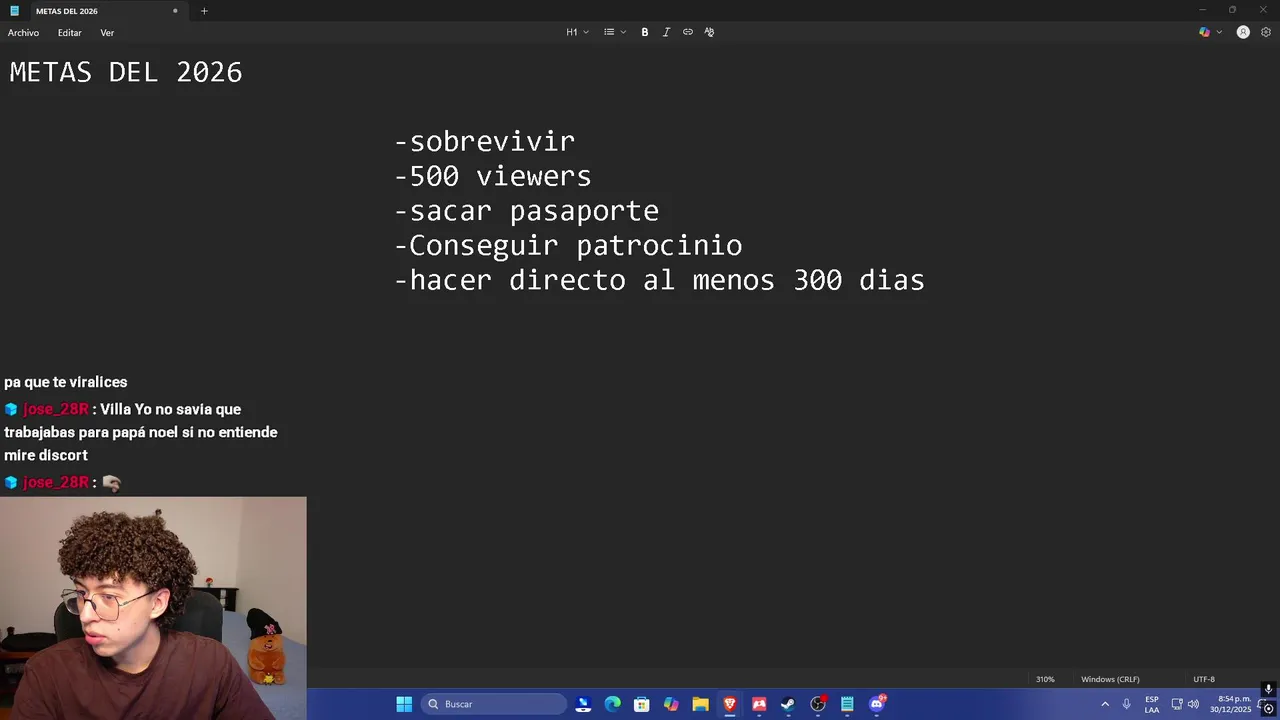Screen dimensions: 1280x720
Task: Open the clock showing 8:54 p.m.
Action: coord(1230,704)
